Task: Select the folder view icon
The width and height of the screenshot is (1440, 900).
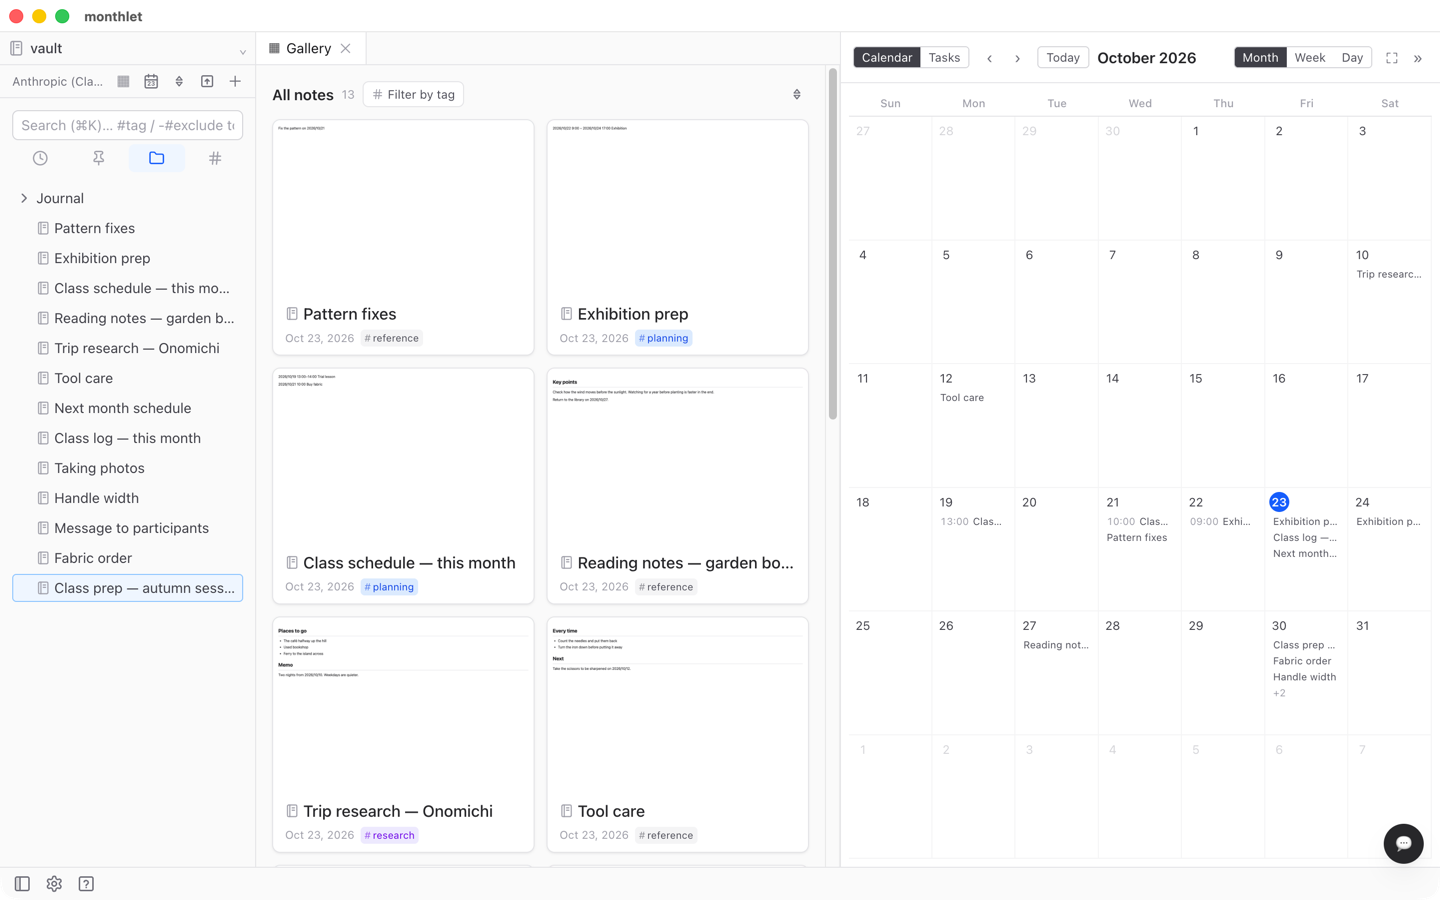Action: [x=157, y=158]
